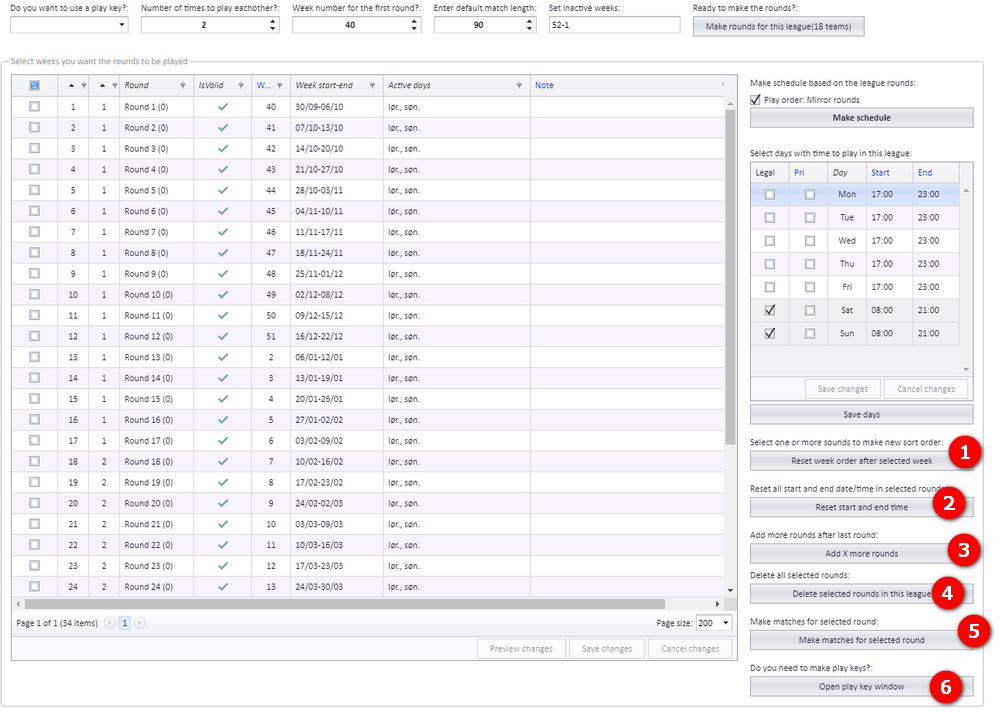Check the Round 5 (0) row checkbox
The width and height of the screenshot is (1000, 712).
click(34, 190)
